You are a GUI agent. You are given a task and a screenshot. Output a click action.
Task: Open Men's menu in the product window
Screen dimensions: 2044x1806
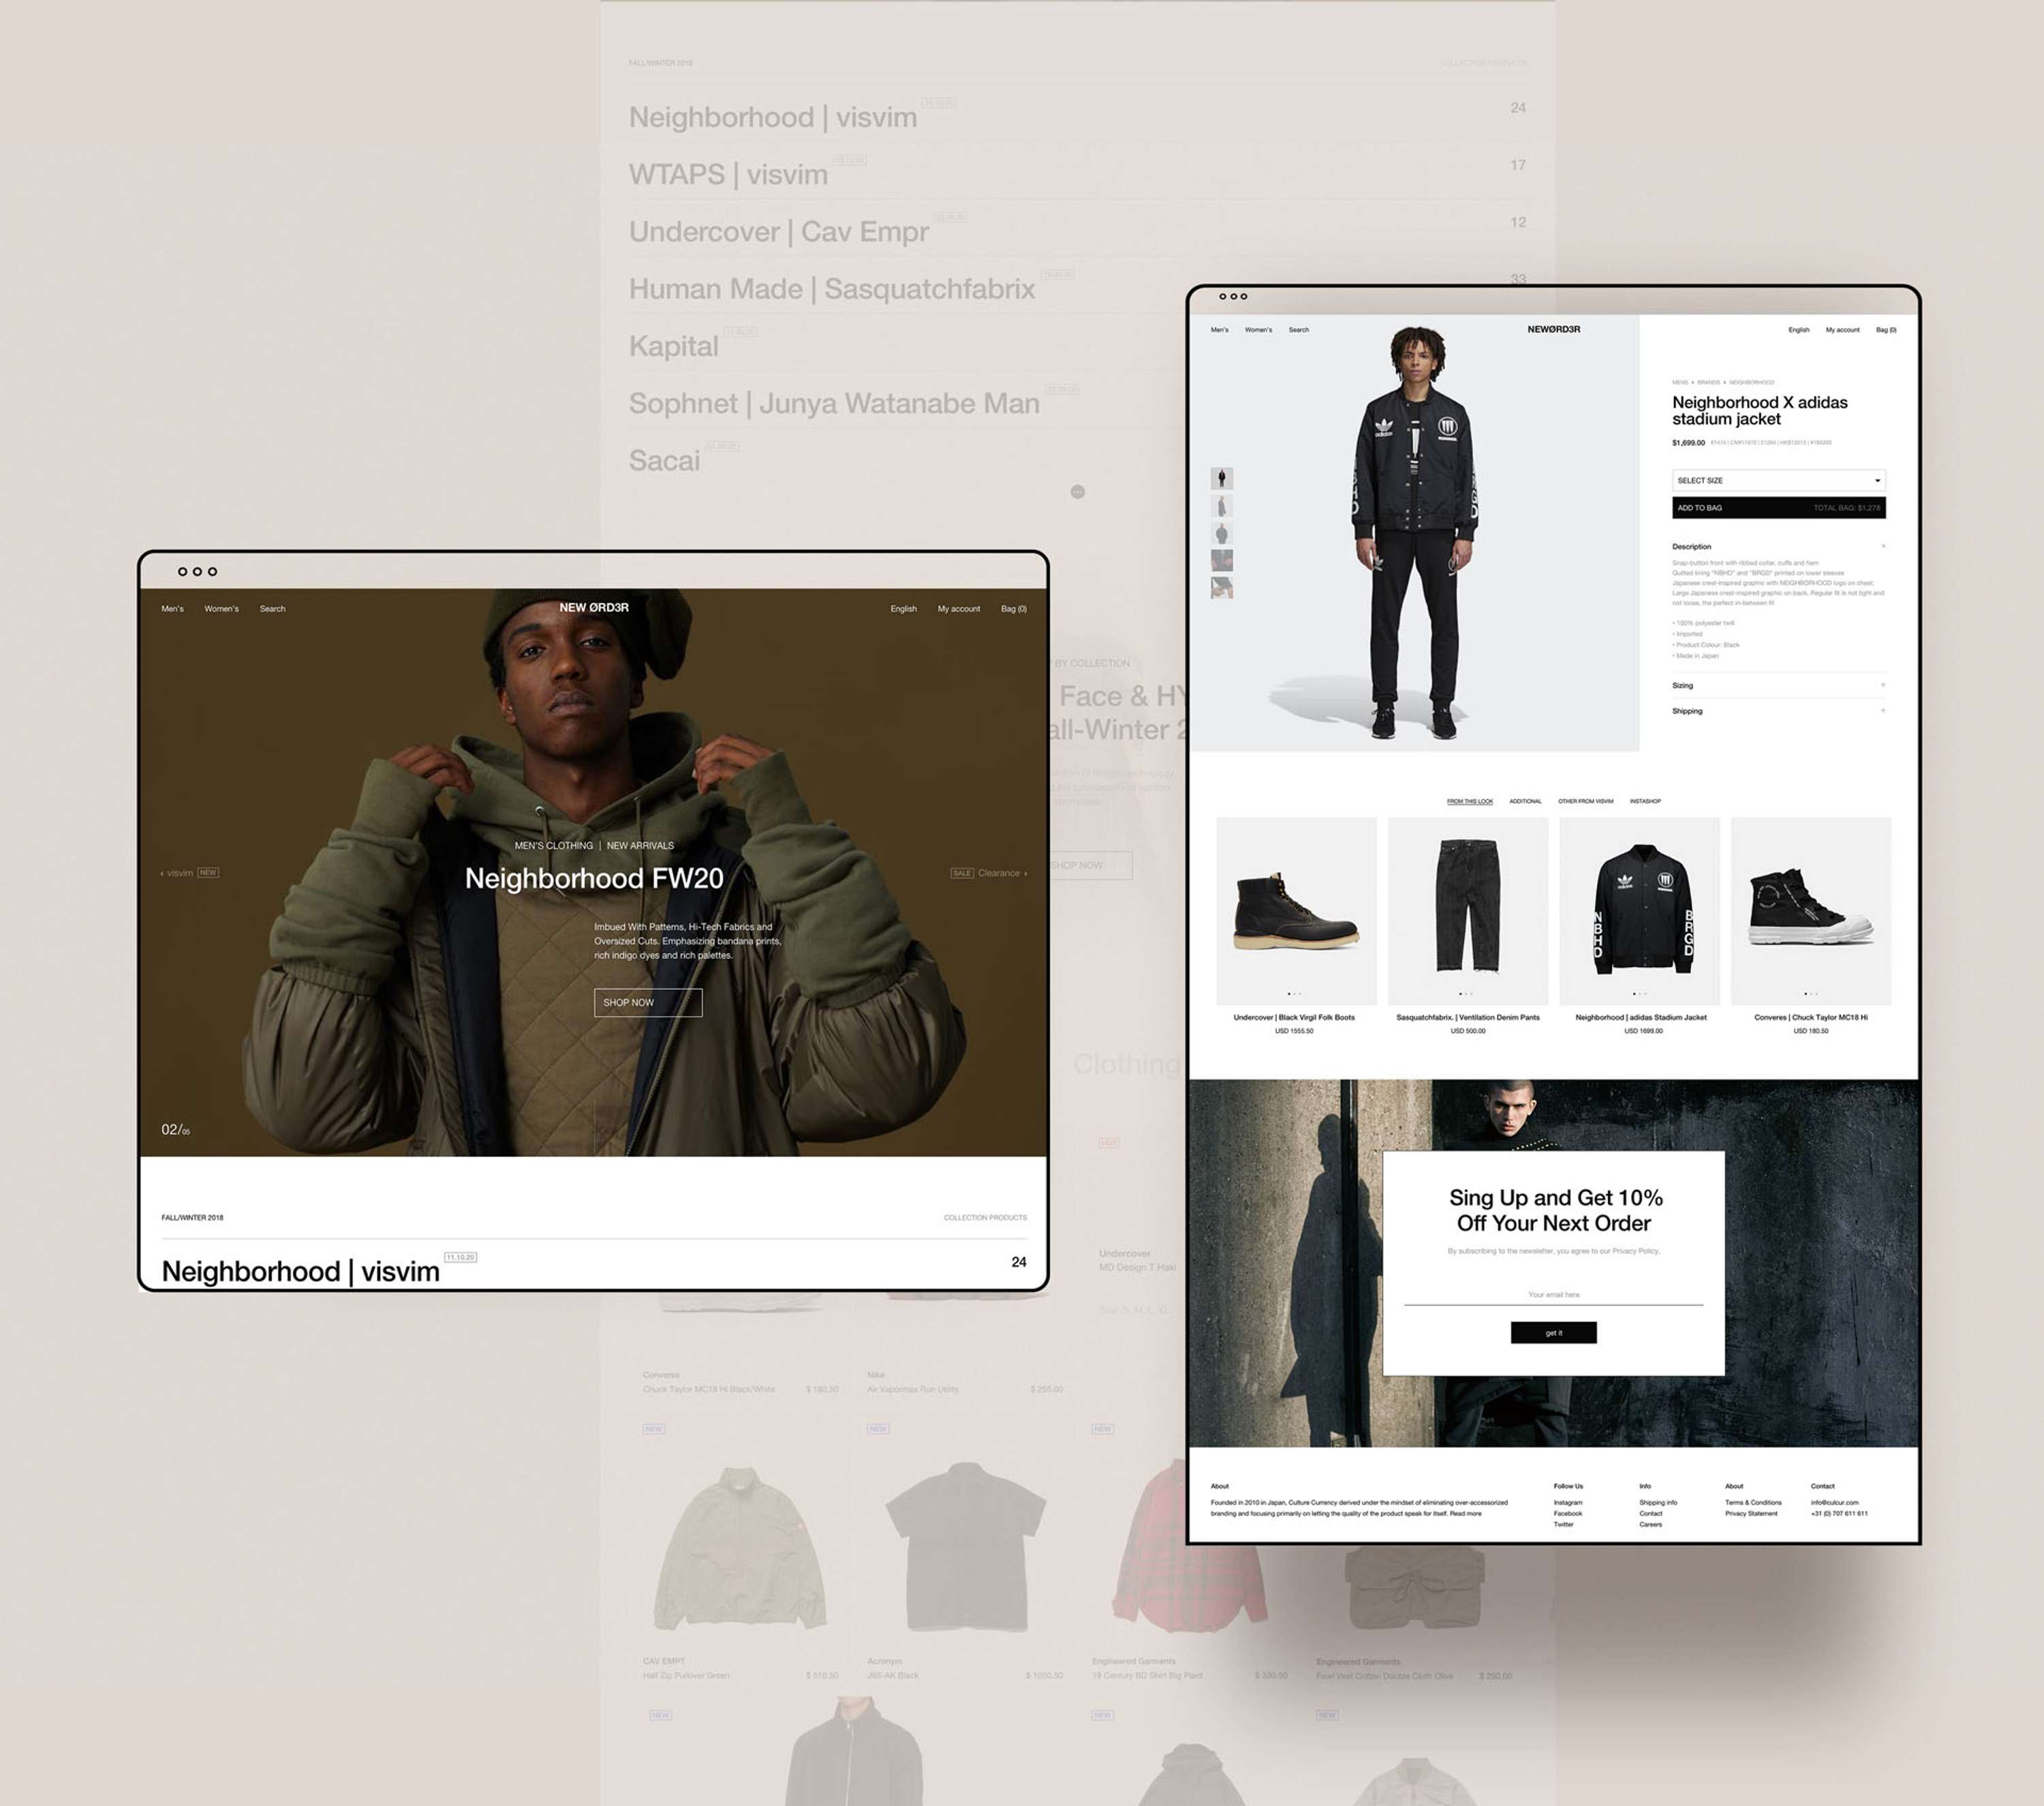pos(1220,330)
